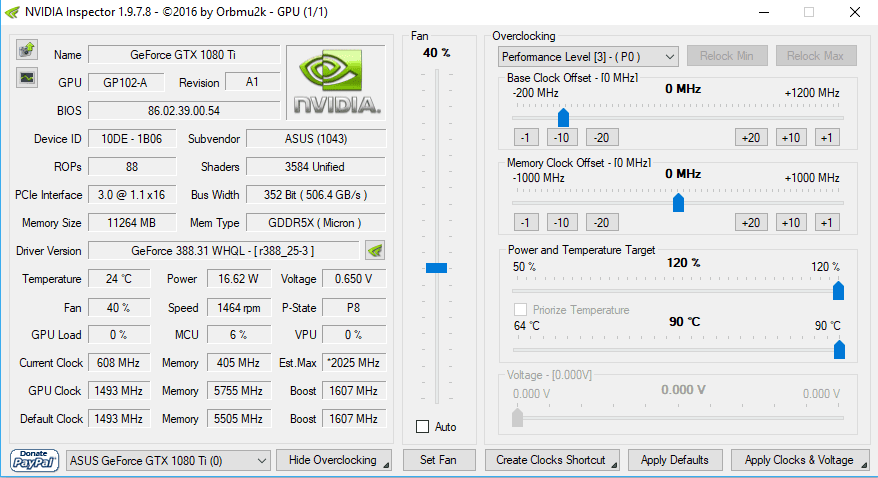Click the Subvendor value ASUS (1043)
The width and height of the screenshot is (878, 478).
[x=316, y=138]
